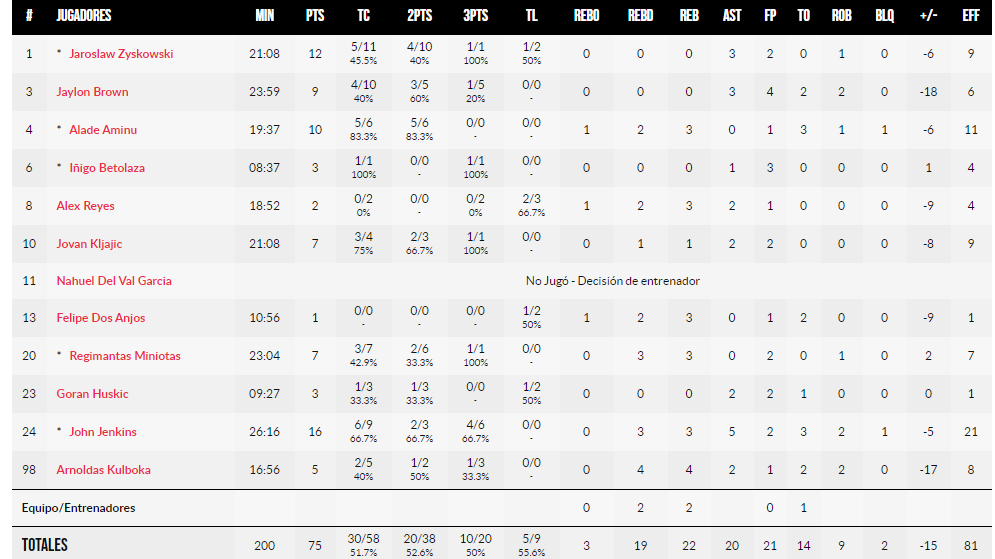Viewport: 995px width, 559px height.
Task: Select Regimantas Miniotas in the player list
Action: 125,356
